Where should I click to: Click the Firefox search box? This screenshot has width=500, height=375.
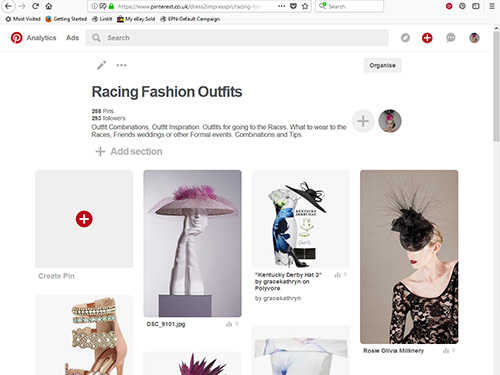[349, 6]
